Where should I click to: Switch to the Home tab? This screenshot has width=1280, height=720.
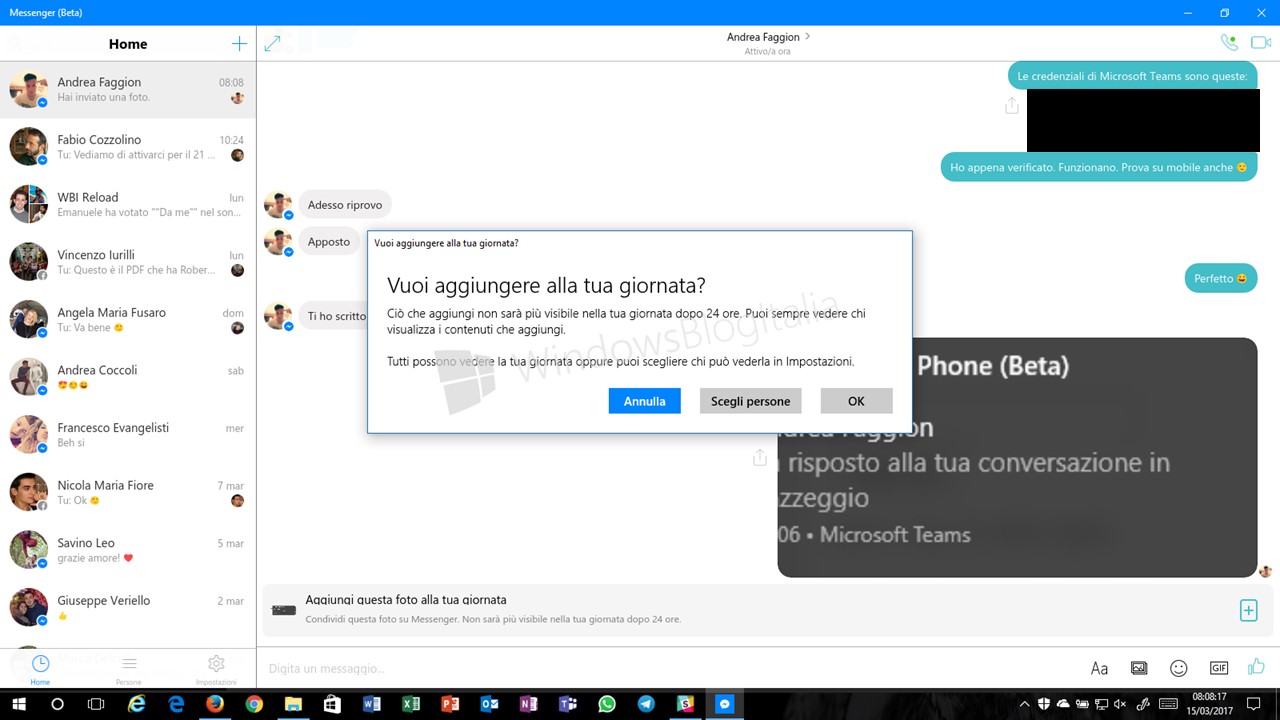[40, 670]
